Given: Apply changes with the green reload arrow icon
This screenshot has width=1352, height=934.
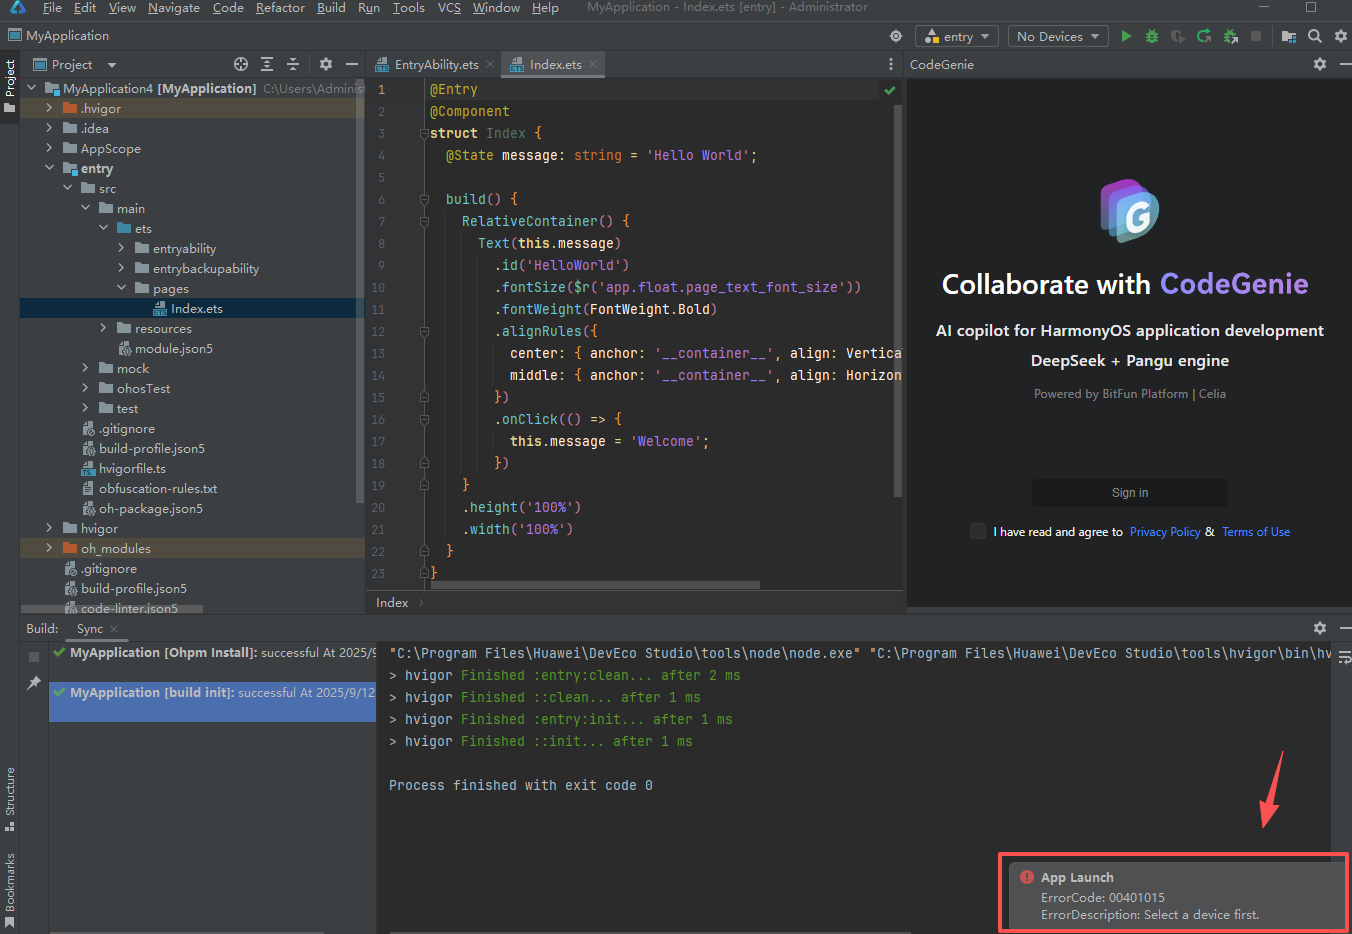Looking at the screenshot, I should 1204,36.
